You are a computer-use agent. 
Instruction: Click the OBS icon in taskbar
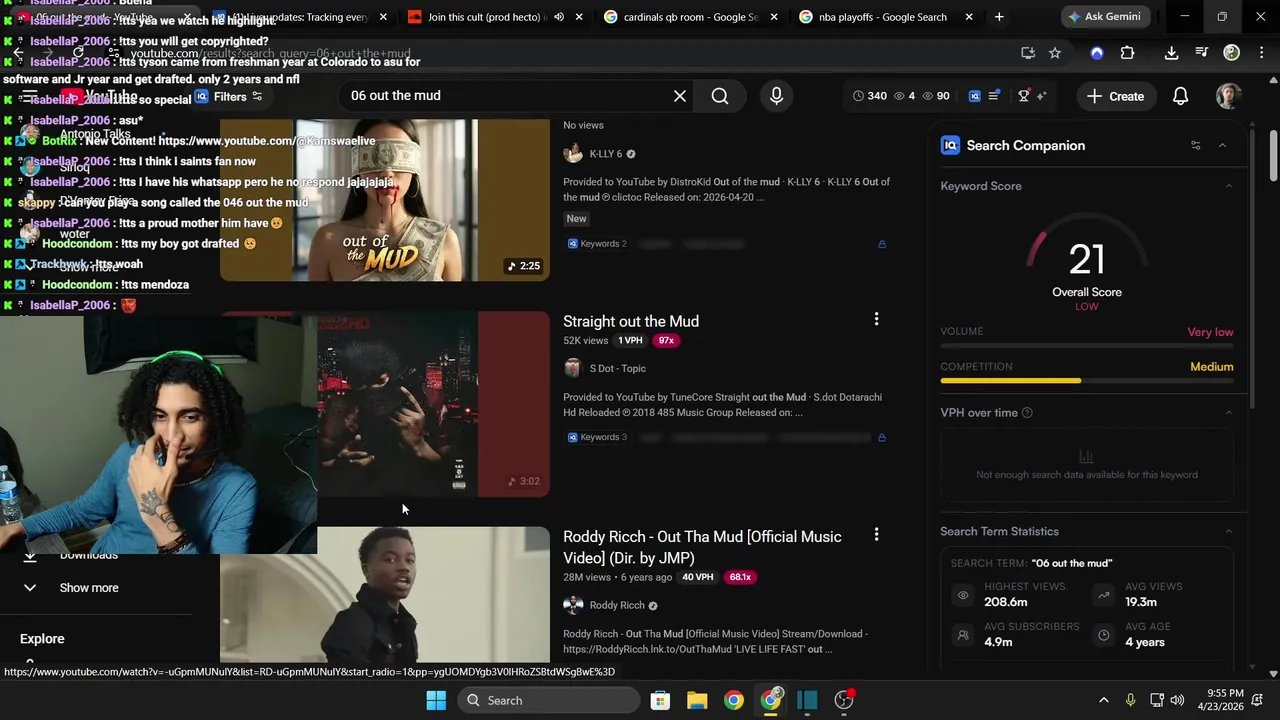pos(844,700)
